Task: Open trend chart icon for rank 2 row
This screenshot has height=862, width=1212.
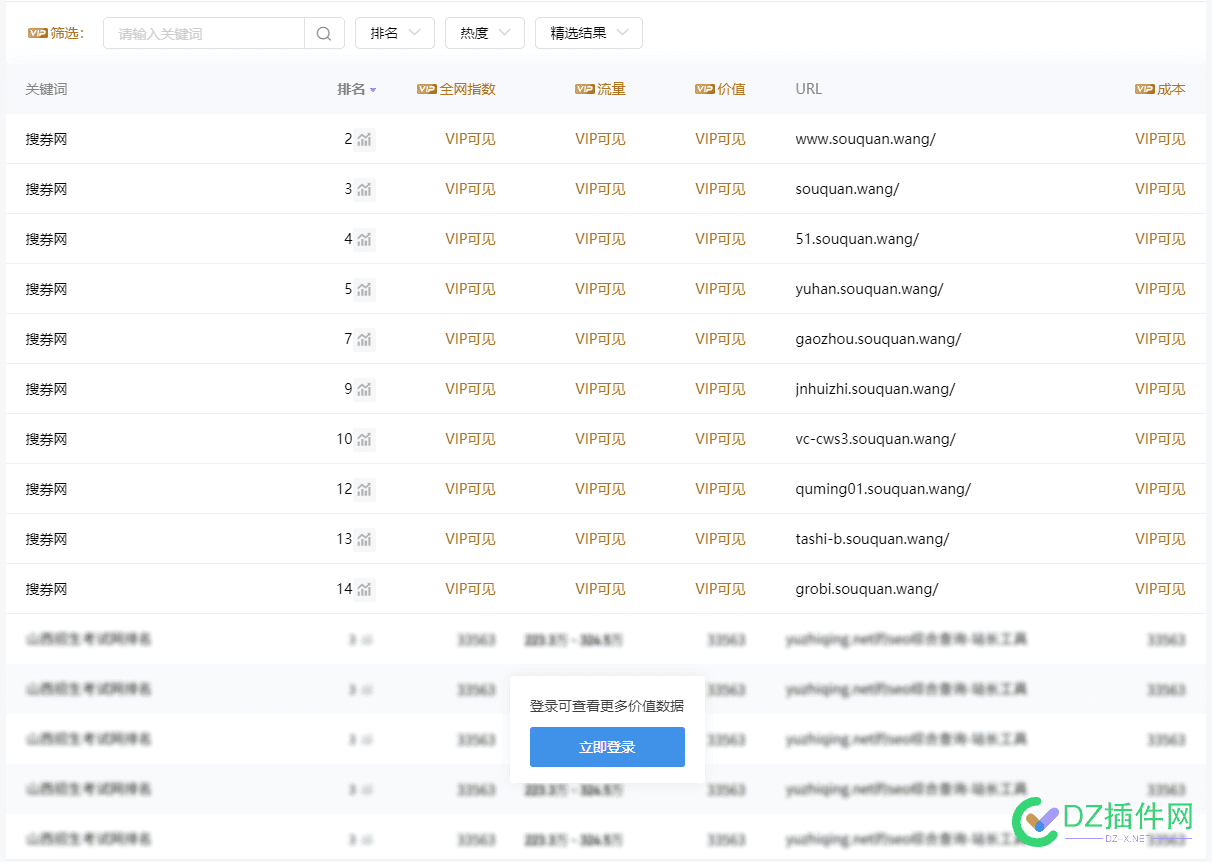Action: click(x=365, y=139)
